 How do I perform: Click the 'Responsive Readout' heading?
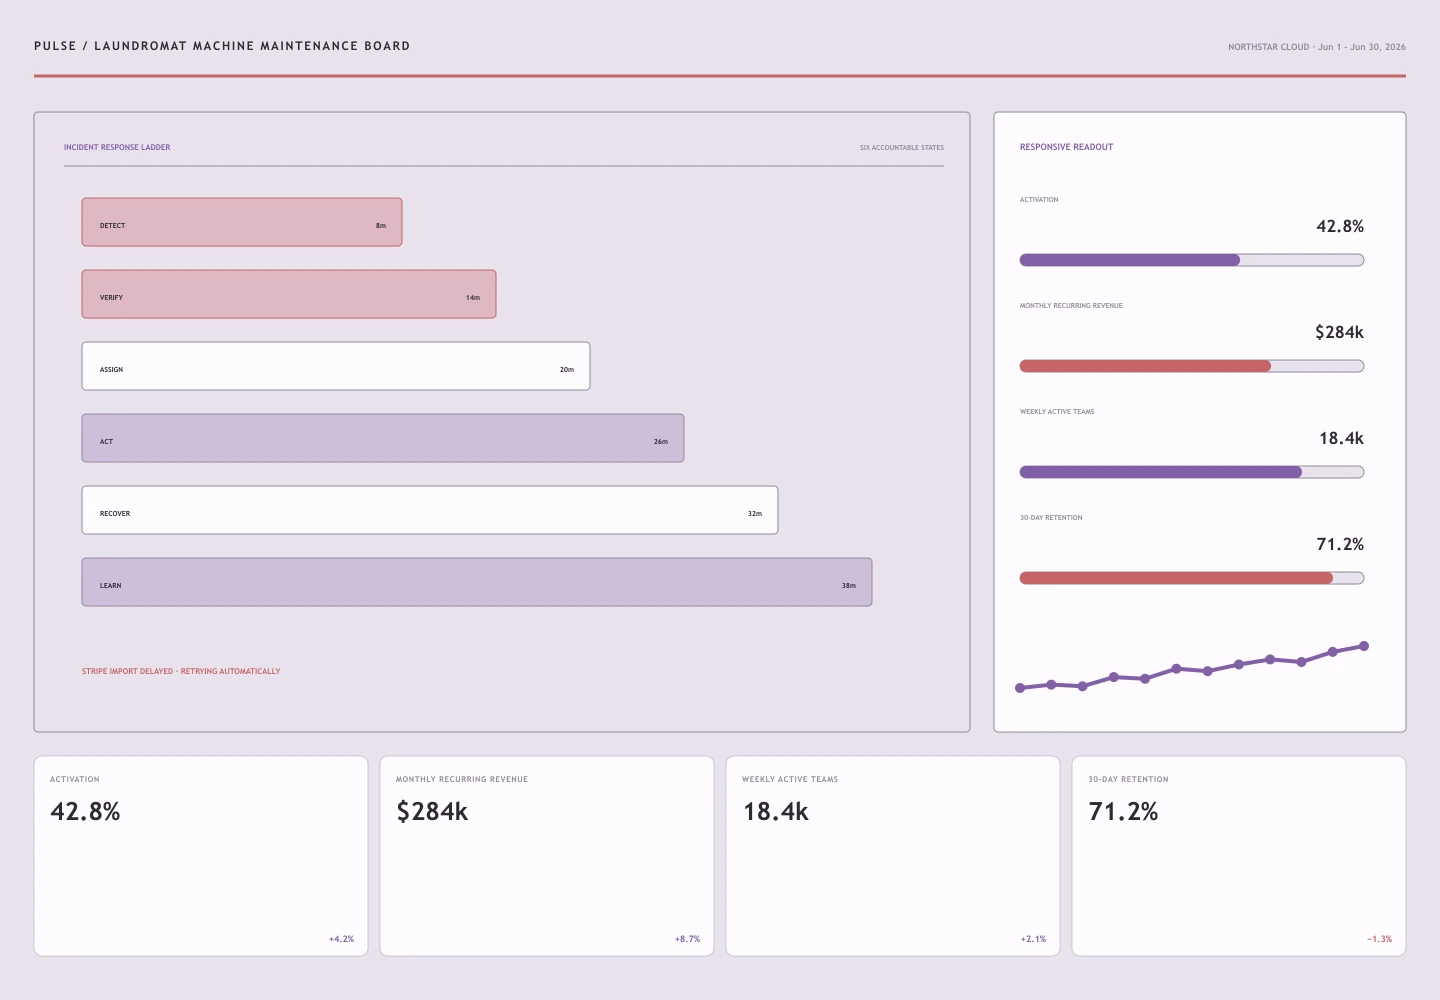pos(1066,147)
